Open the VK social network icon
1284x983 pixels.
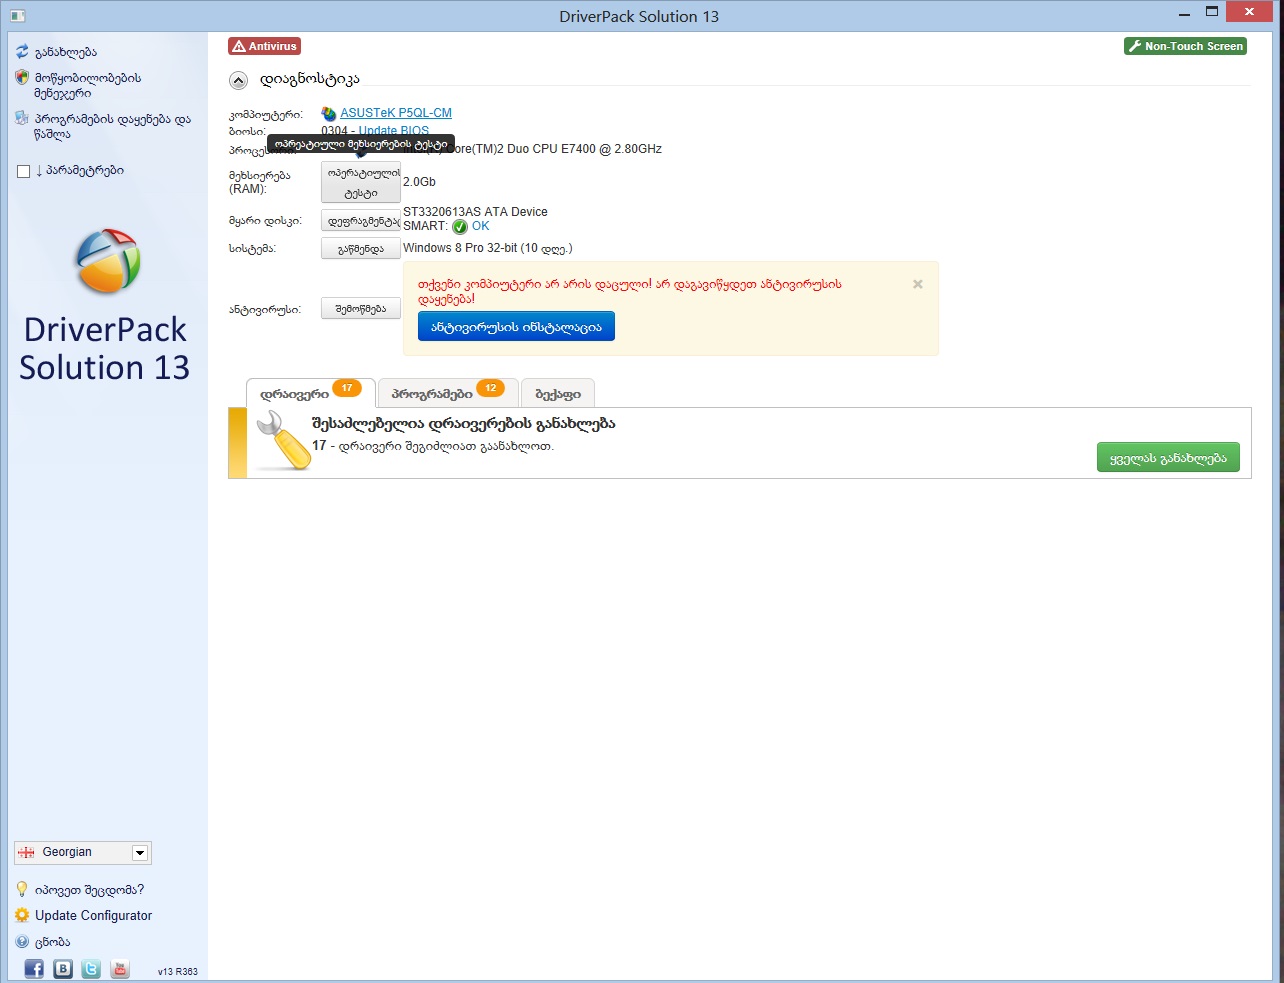63,968
